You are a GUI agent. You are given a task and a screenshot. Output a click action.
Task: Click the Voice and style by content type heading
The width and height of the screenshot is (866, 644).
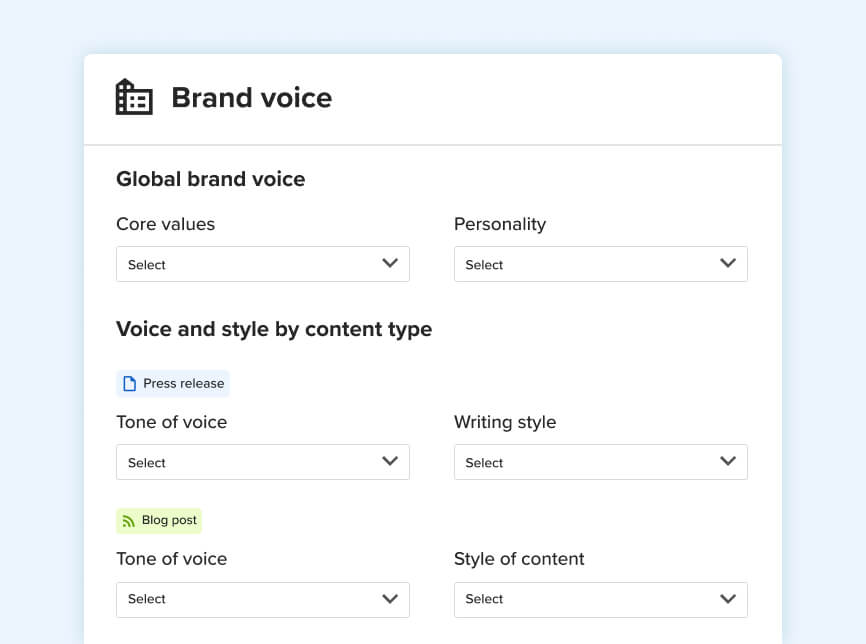(274, 329)
